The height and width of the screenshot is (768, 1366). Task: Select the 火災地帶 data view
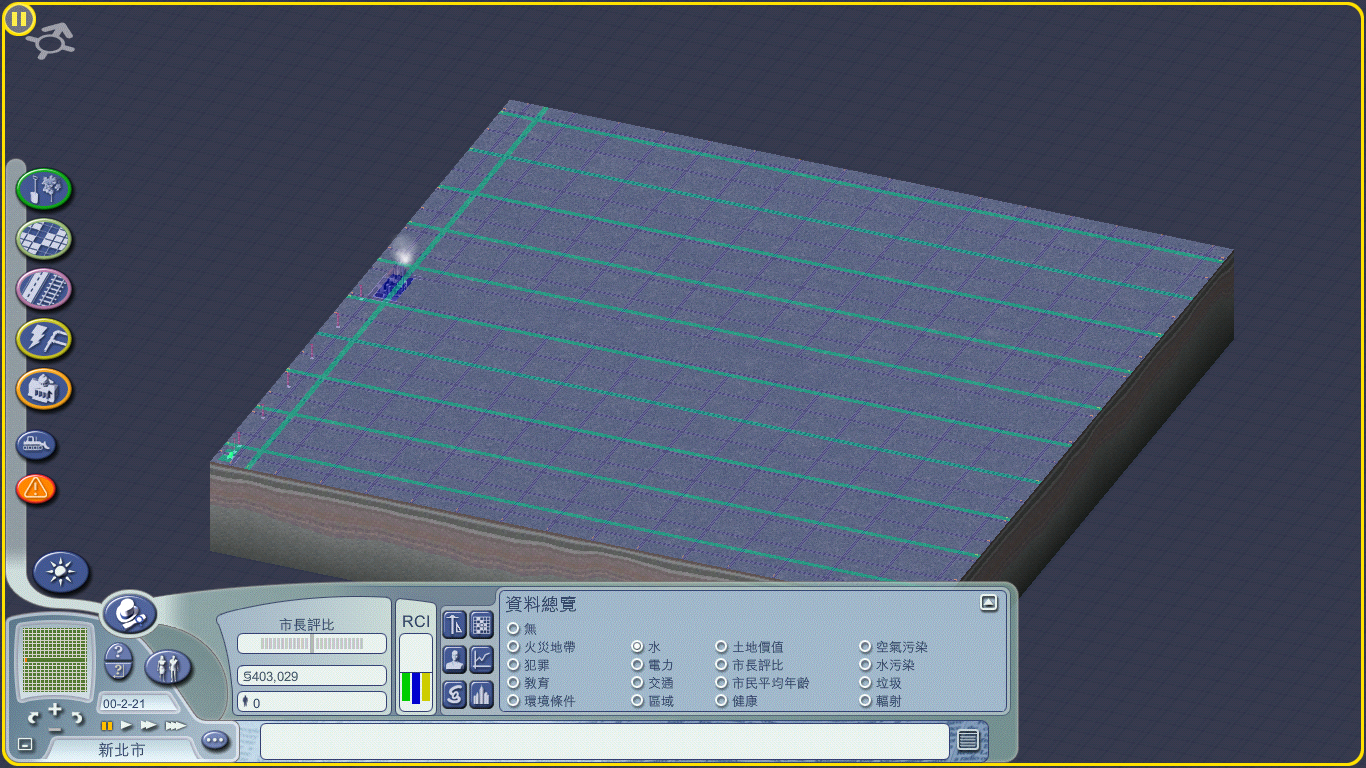pos(513,647)
